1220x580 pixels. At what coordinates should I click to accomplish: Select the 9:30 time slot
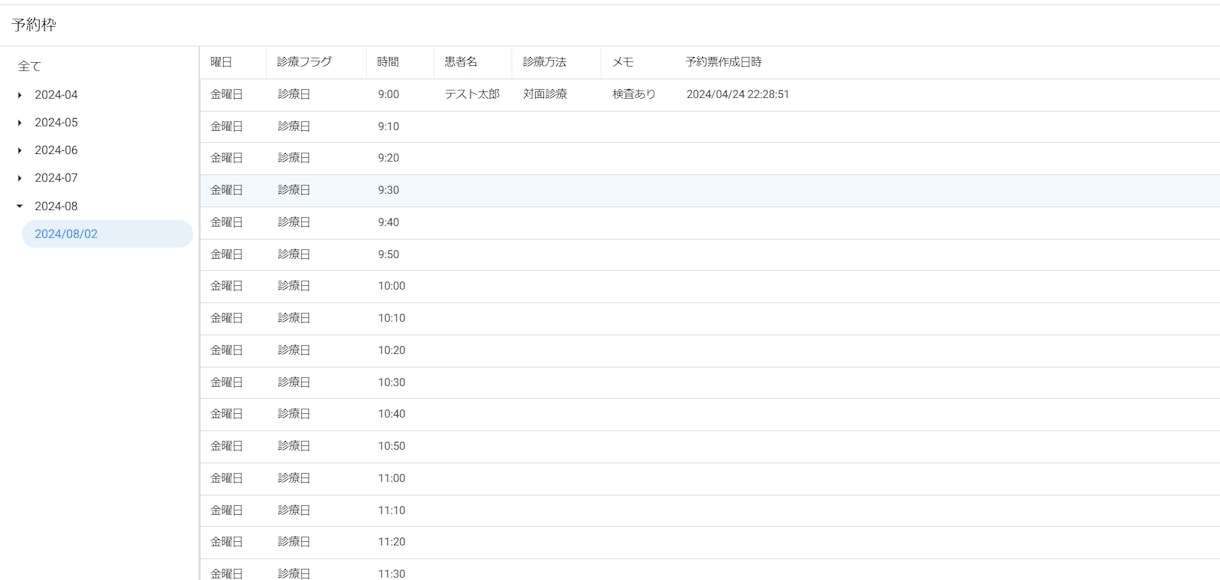[388, 190]
